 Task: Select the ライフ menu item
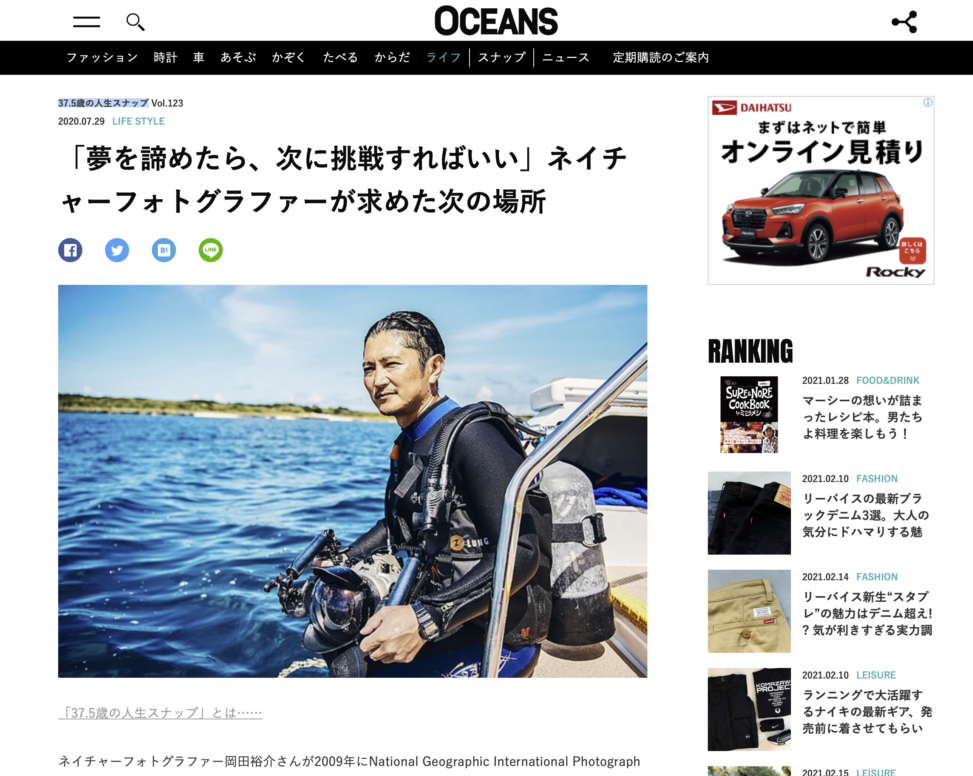coord(443,58)
